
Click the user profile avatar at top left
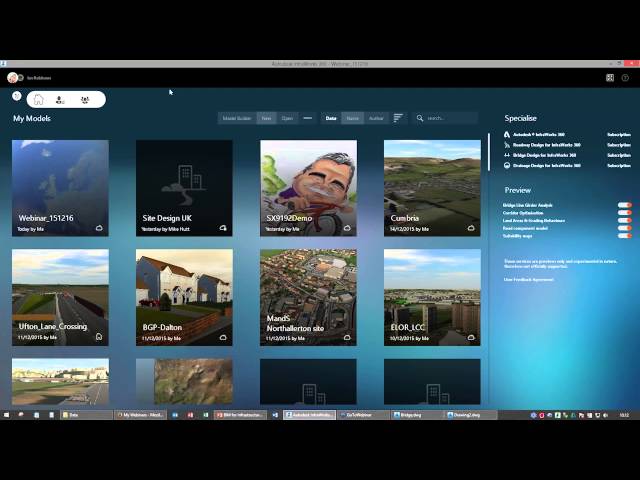pyautogui.click(x=13, y=78)
